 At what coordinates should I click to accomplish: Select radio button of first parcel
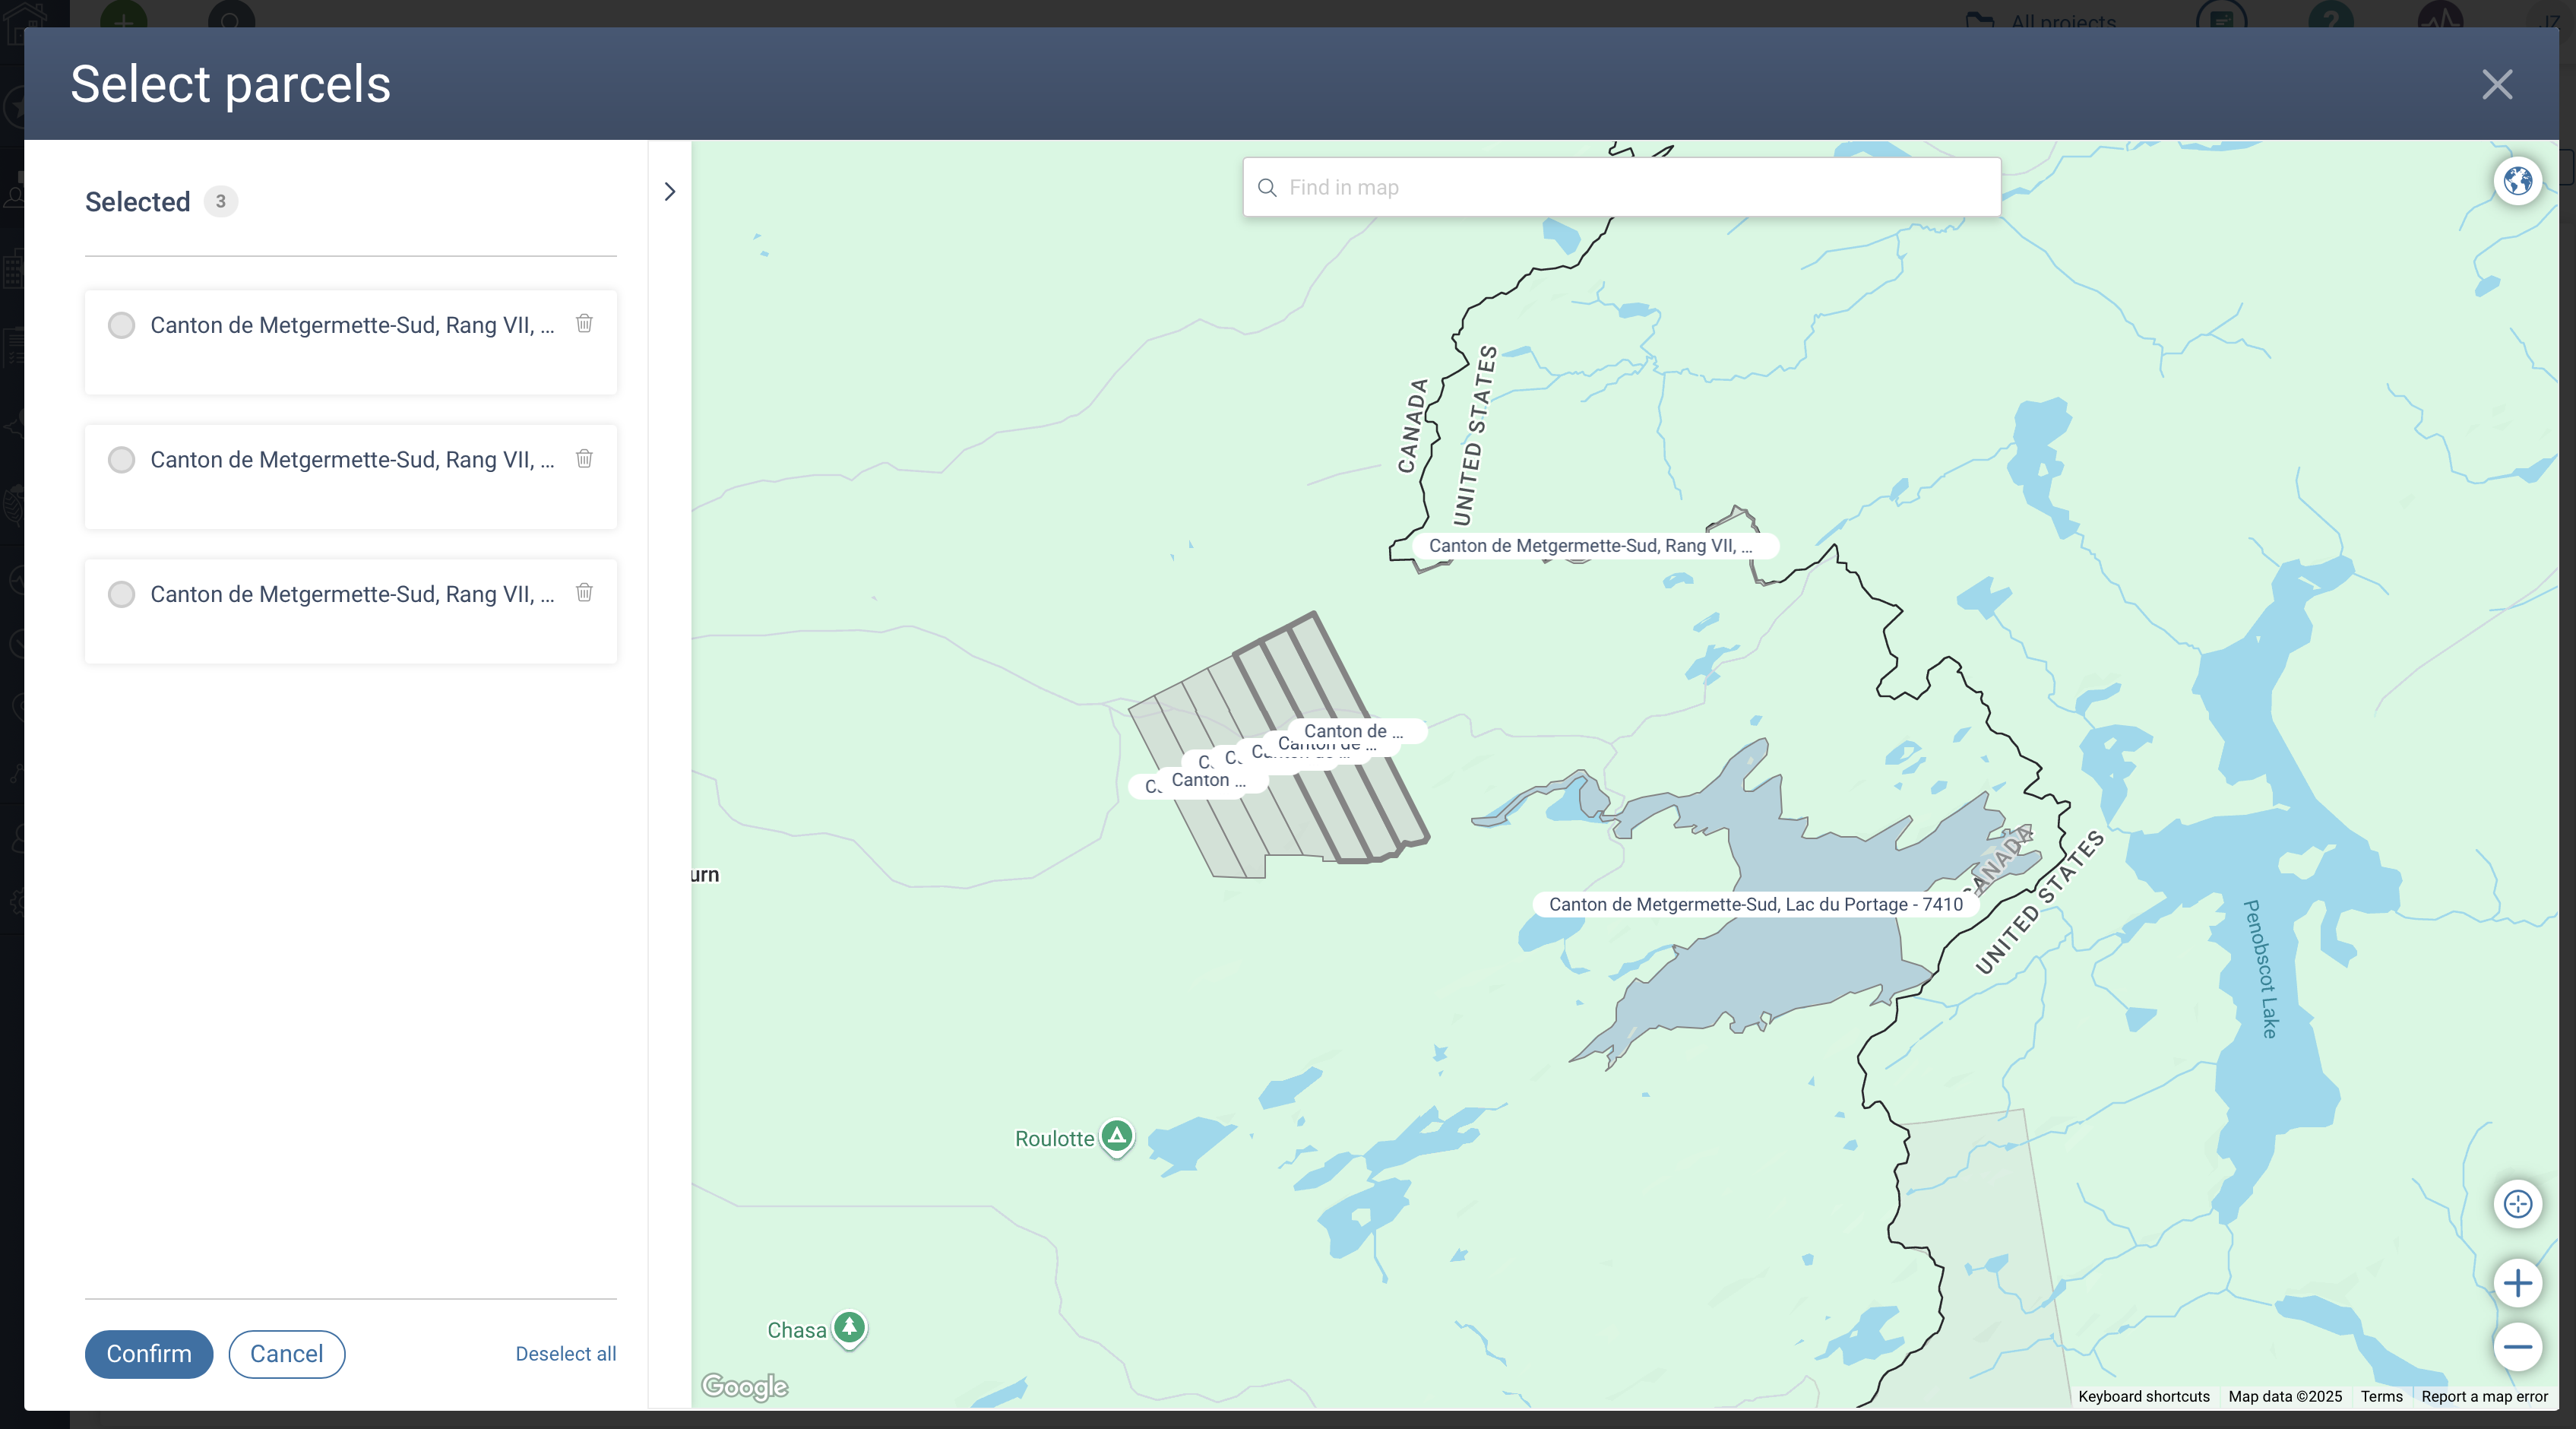tap(121, 325)
